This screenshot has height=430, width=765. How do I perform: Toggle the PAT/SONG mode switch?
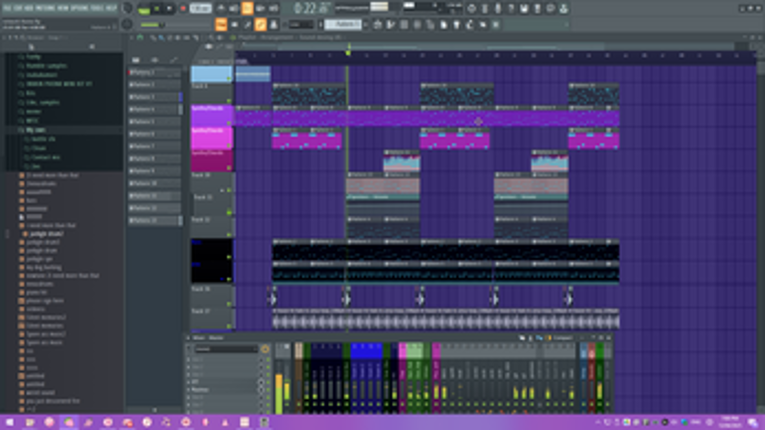[144, 8]
